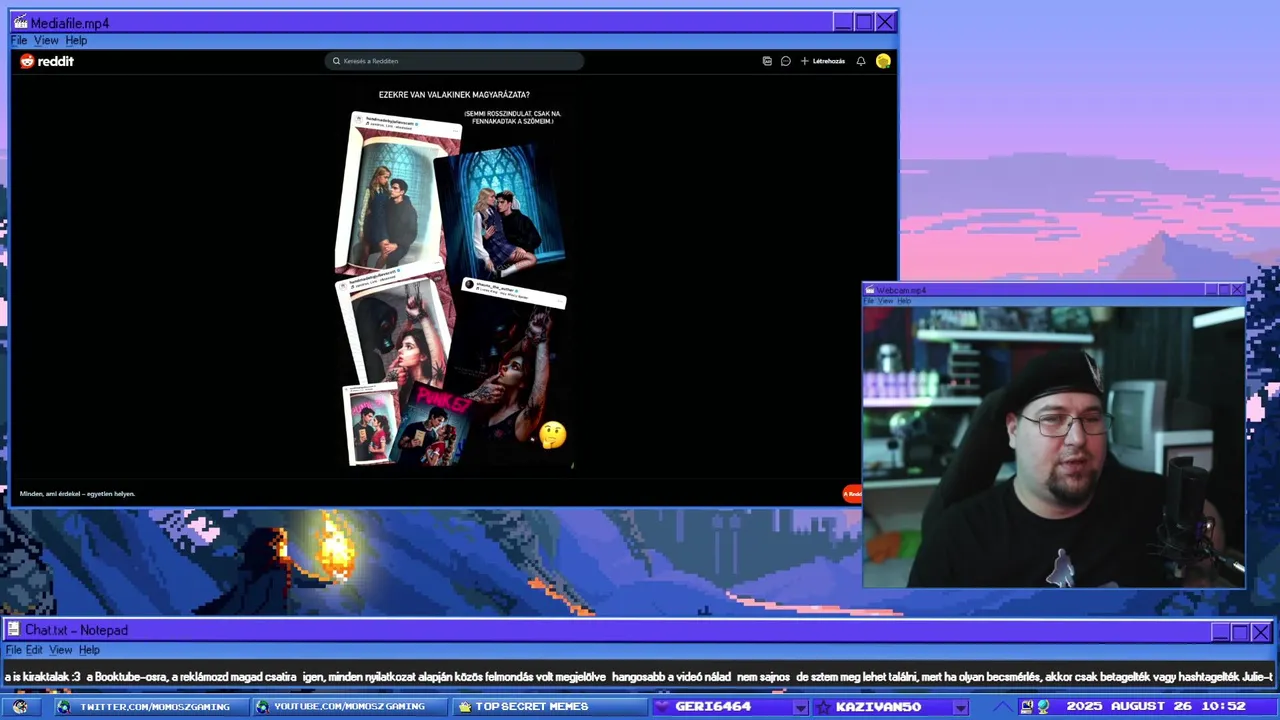Screen dimensions: 1280x720
Task: Click the tray globe network icon
Action: [x=1044, y=706]
